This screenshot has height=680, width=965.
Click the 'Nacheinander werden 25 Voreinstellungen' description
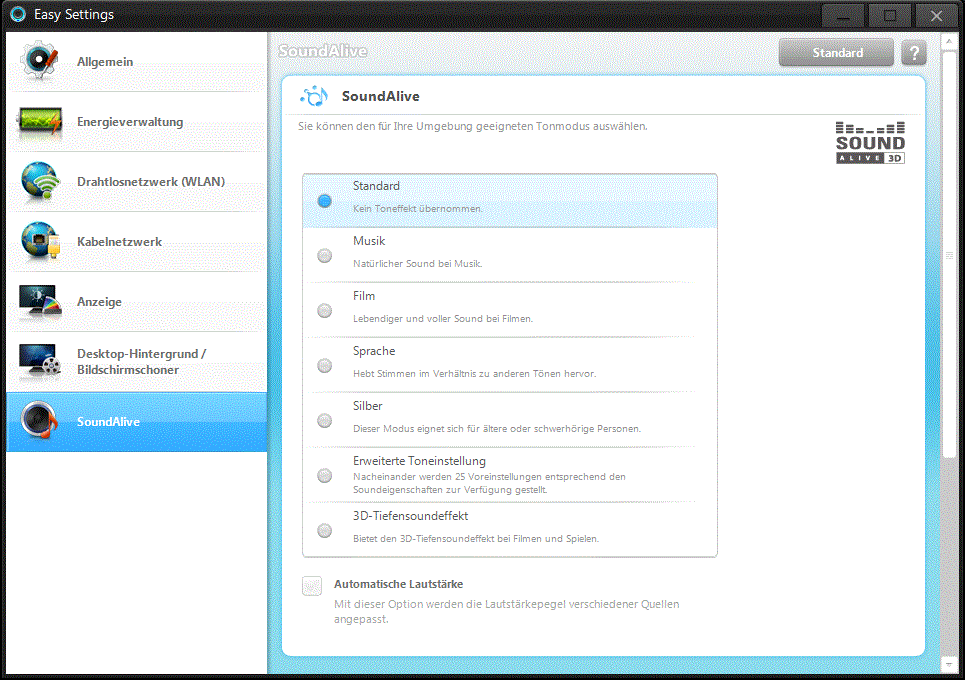[x=489, y=483]
